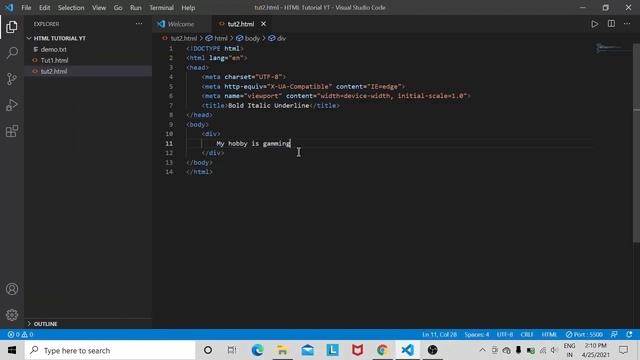
Task: Click the div breadcrumb item
Action: point(282,38)
